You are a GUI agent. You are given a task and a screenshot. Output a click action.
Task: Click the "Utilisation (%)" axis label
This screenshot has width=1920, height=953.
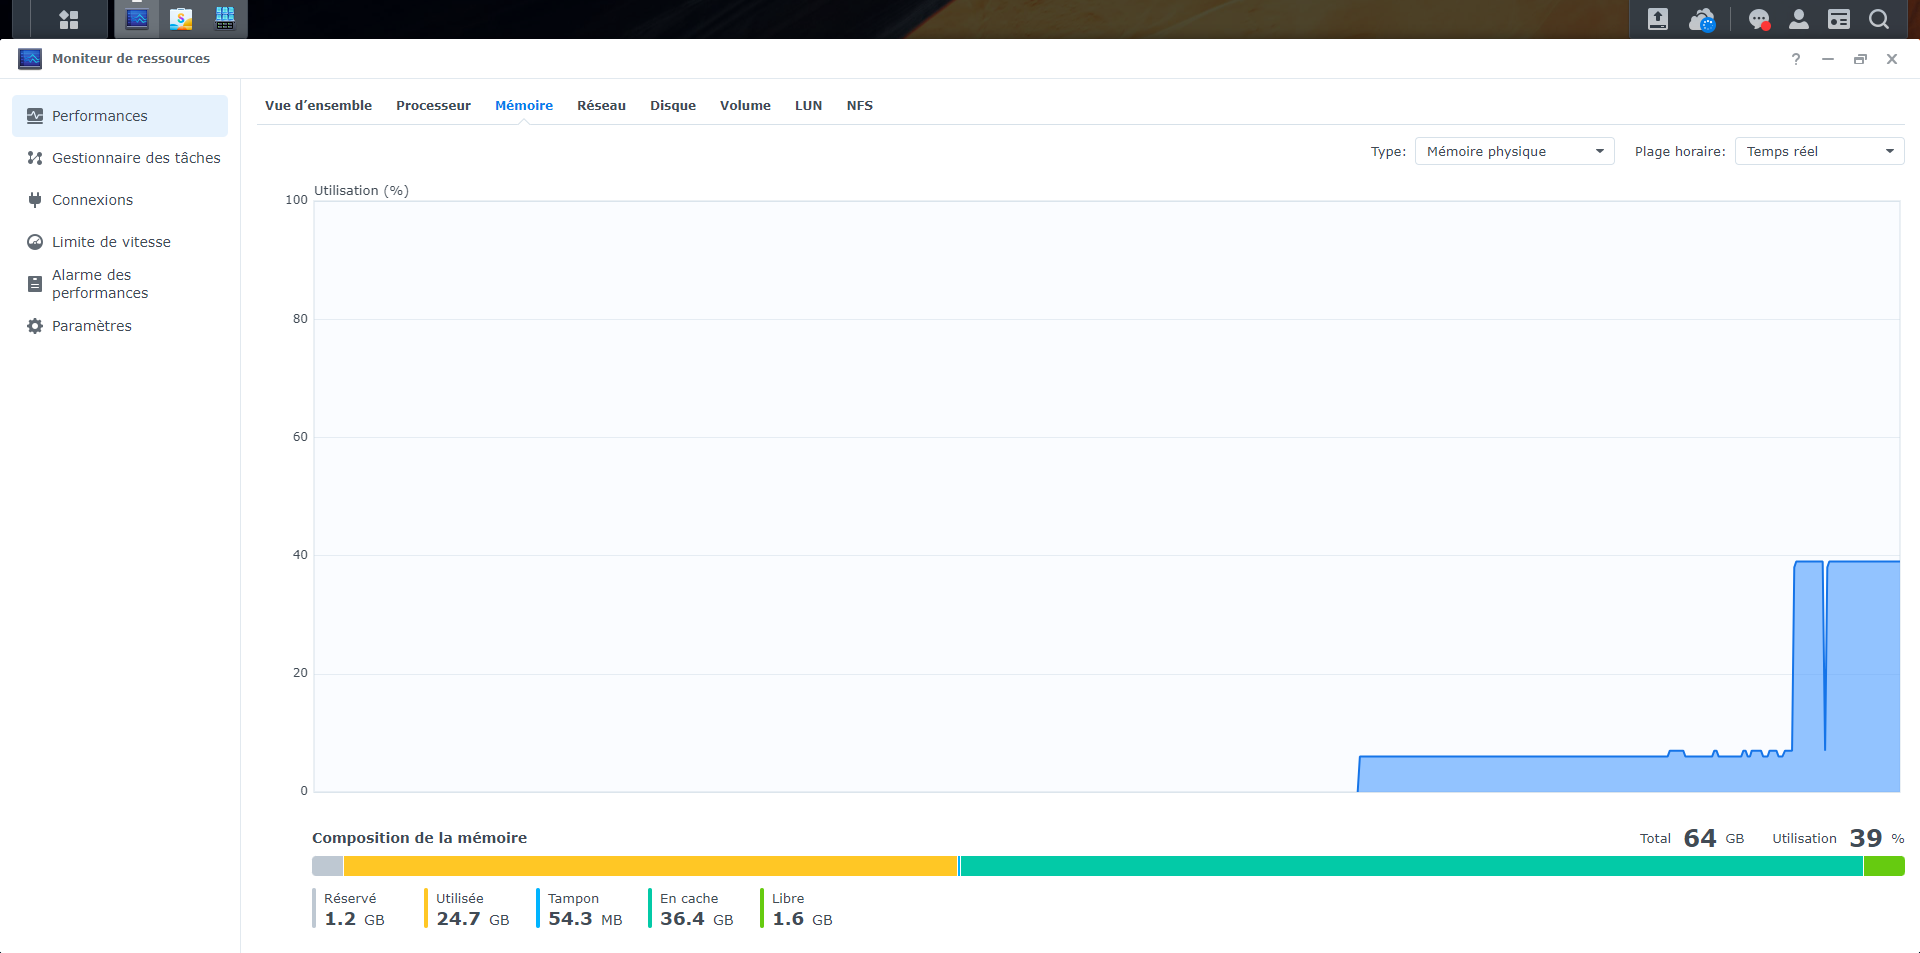pyautogui.click(x=361, y=190)
